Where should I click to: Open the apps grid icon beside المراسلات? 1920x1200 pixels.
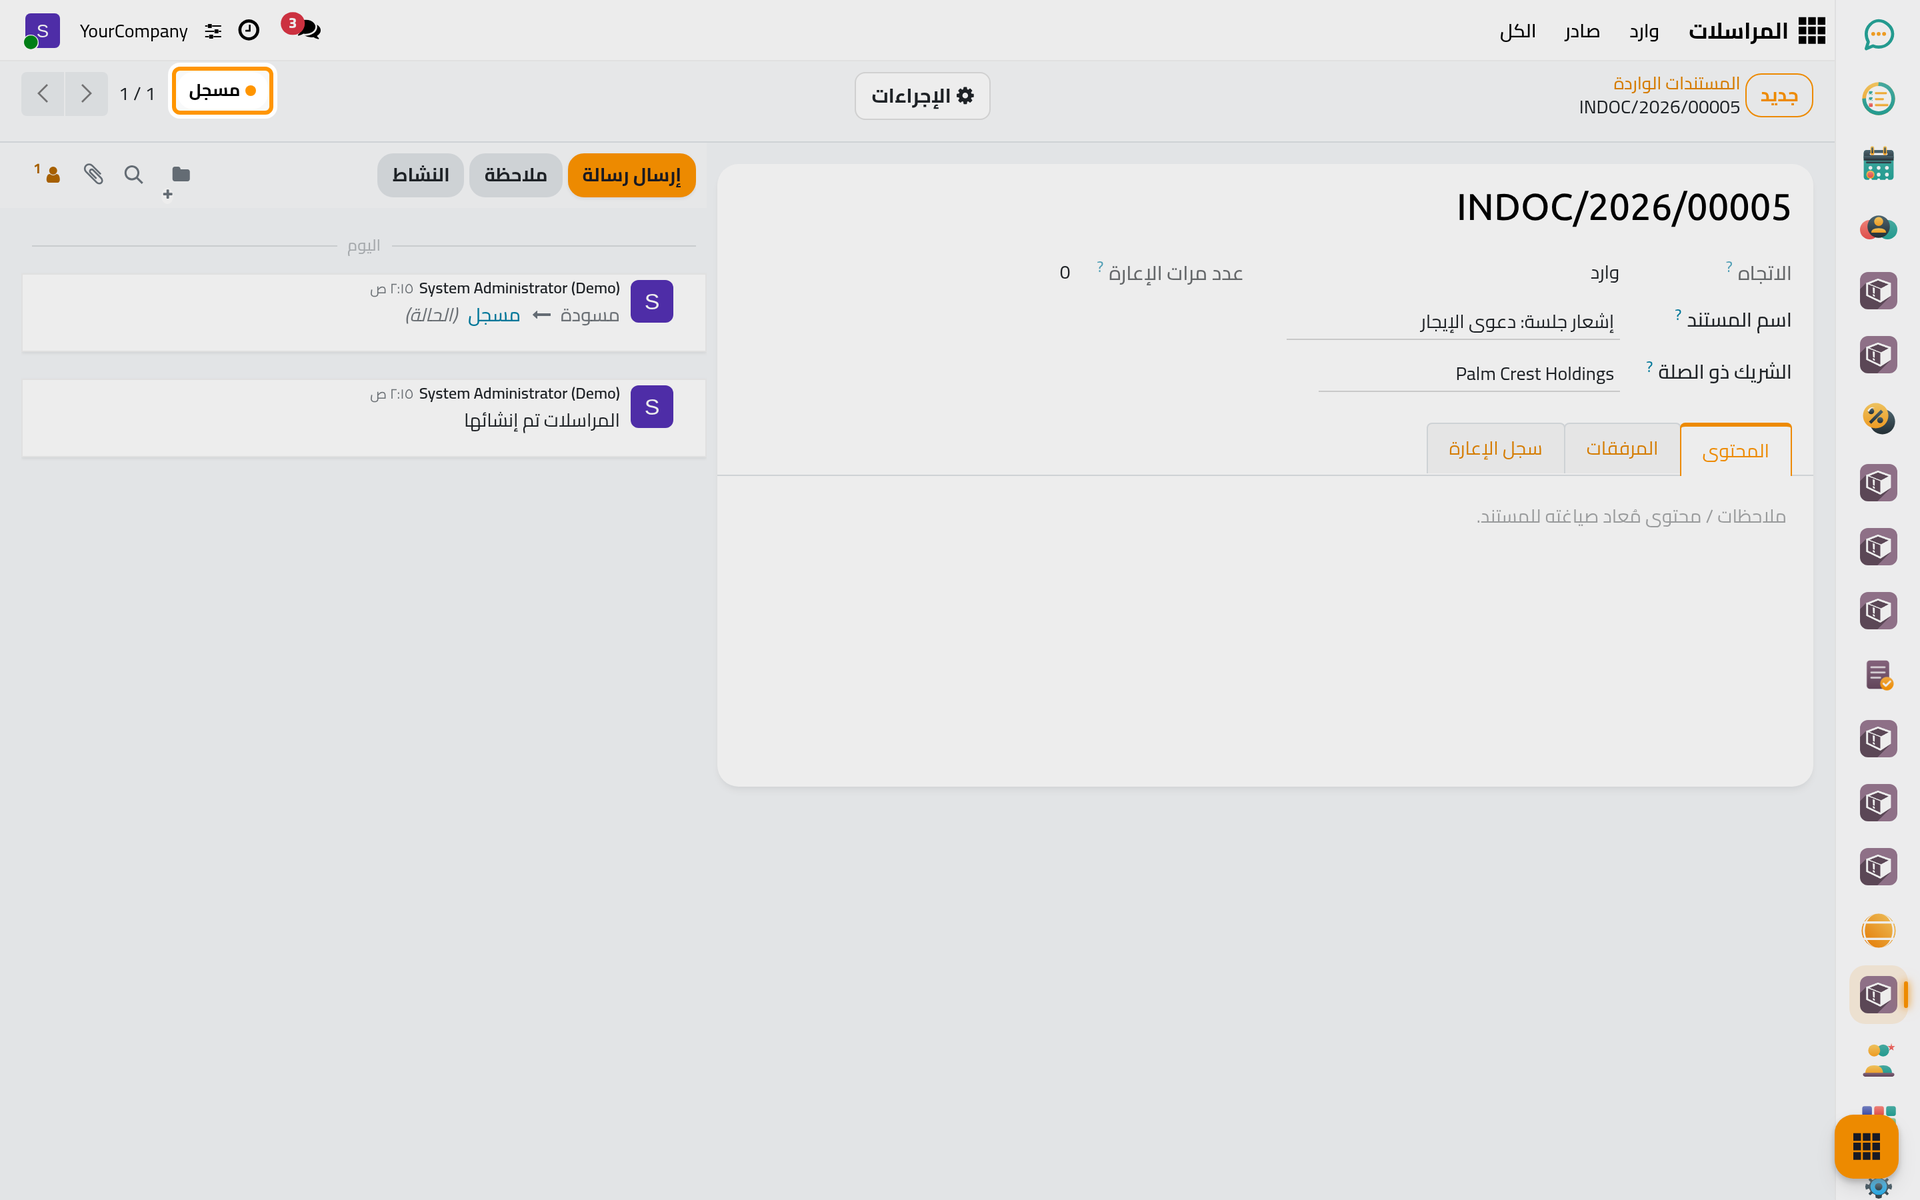1811,31
